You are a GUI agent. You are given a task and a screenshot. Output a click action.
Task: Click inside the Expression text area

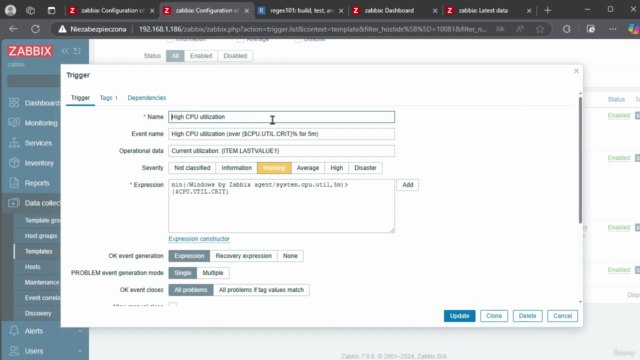282,206
